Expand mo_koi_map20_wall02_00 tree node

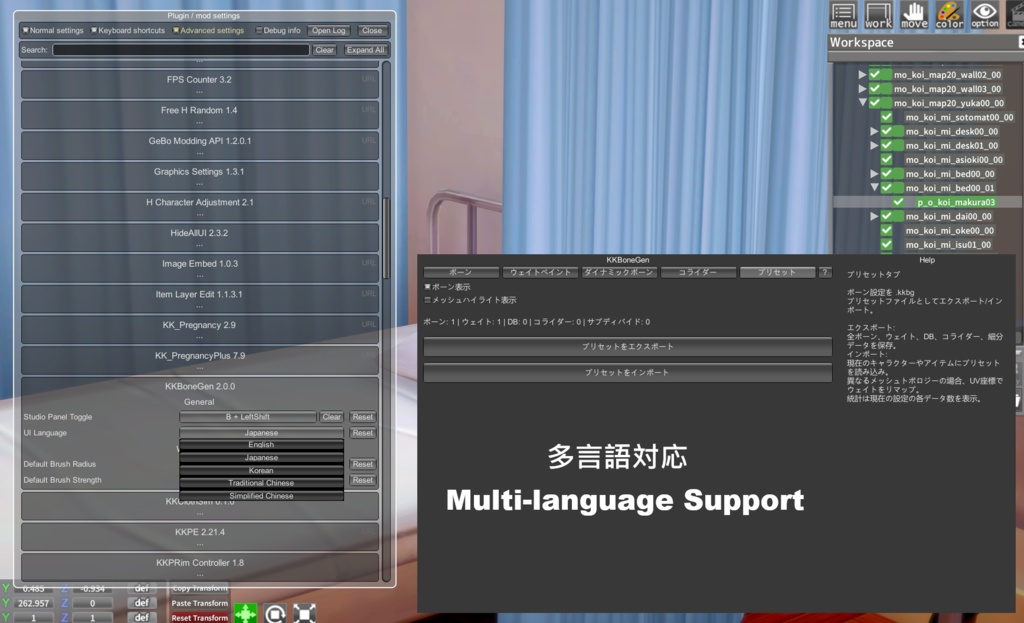(x=862, y=74)
